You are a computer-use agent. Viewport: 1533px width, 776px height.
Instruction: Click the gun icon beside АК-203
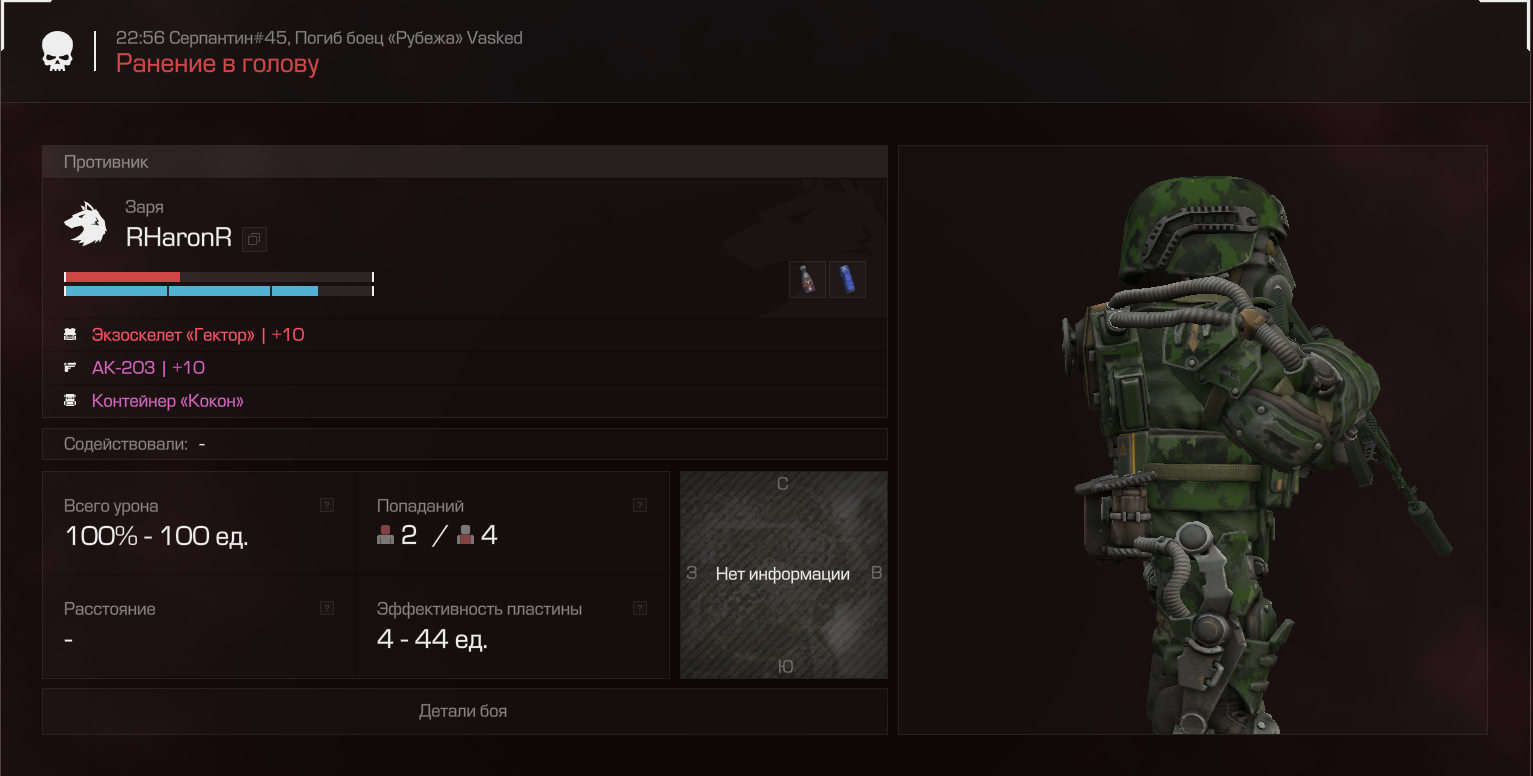pyautogui.click(x=70, y=367)
